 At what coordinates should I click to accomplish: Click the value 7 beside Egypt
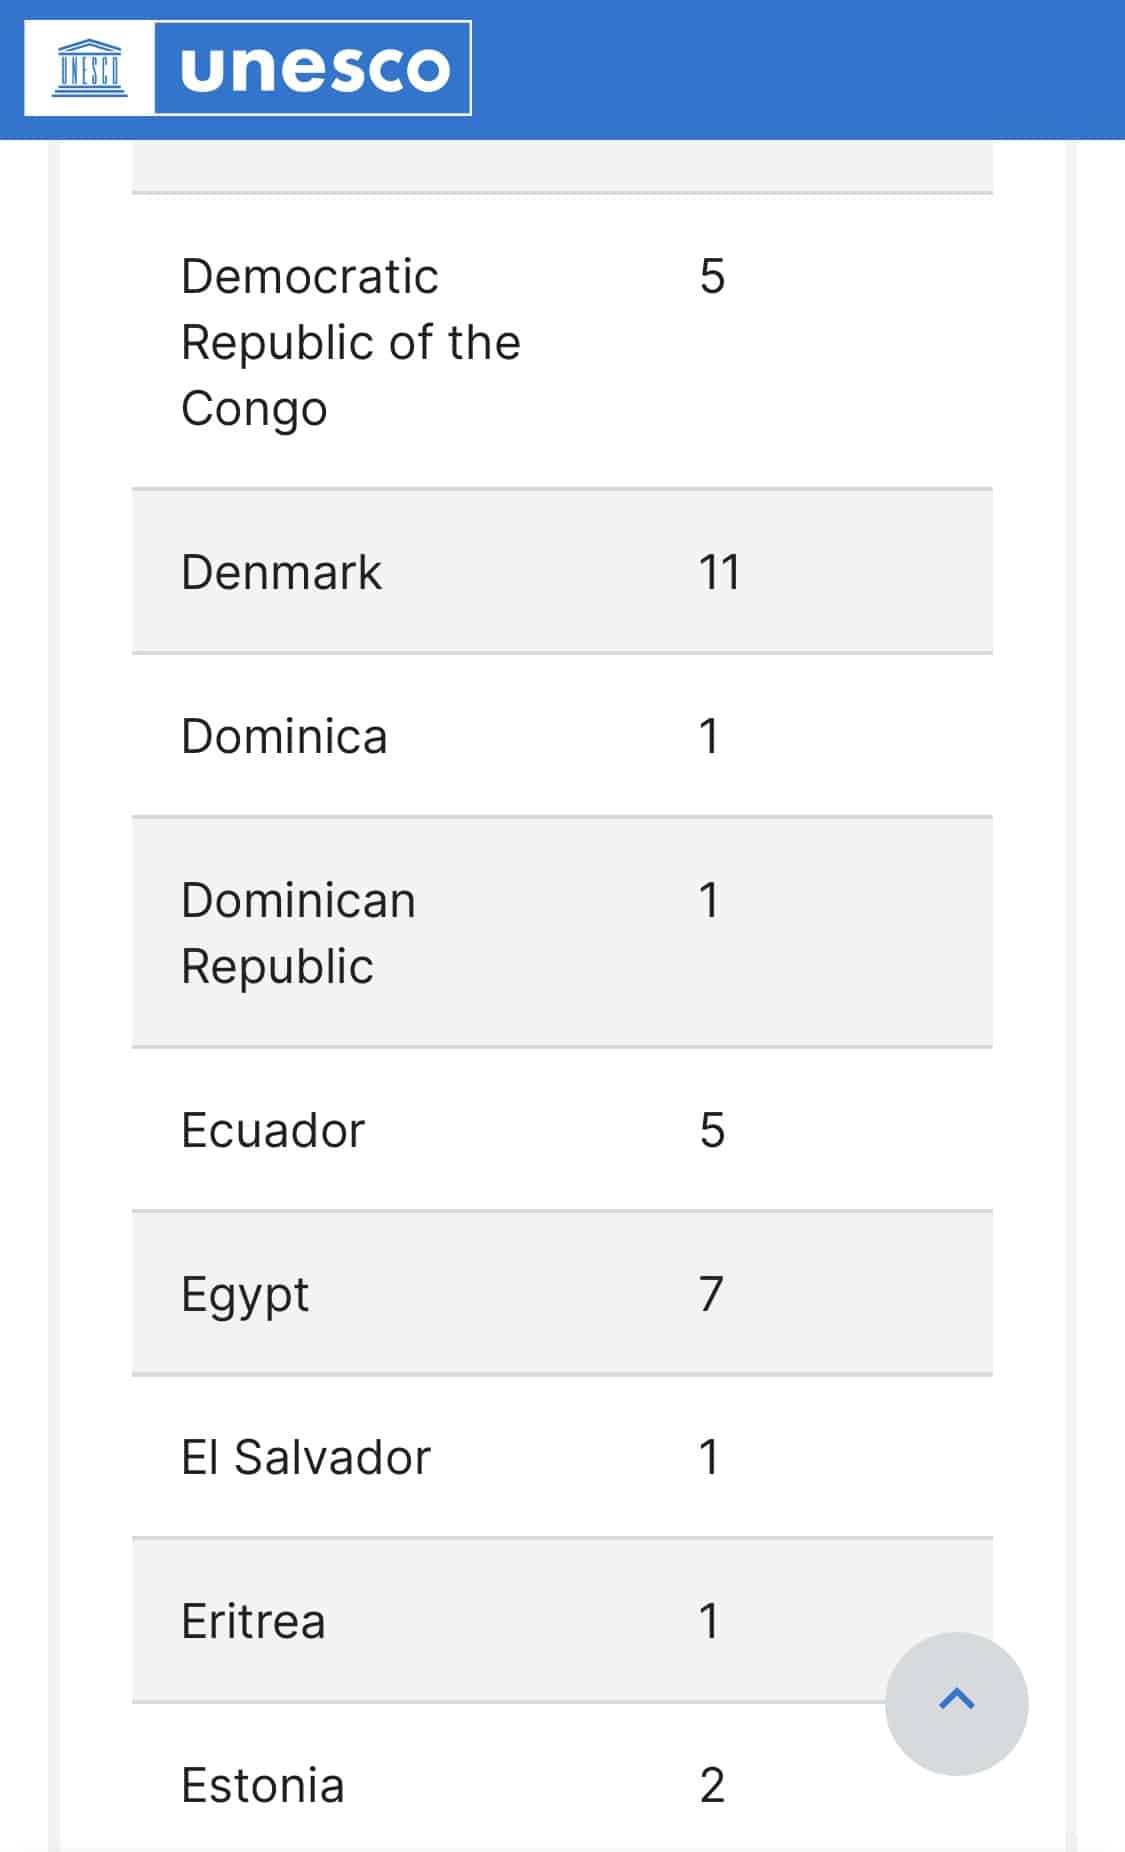(711, 1295)
